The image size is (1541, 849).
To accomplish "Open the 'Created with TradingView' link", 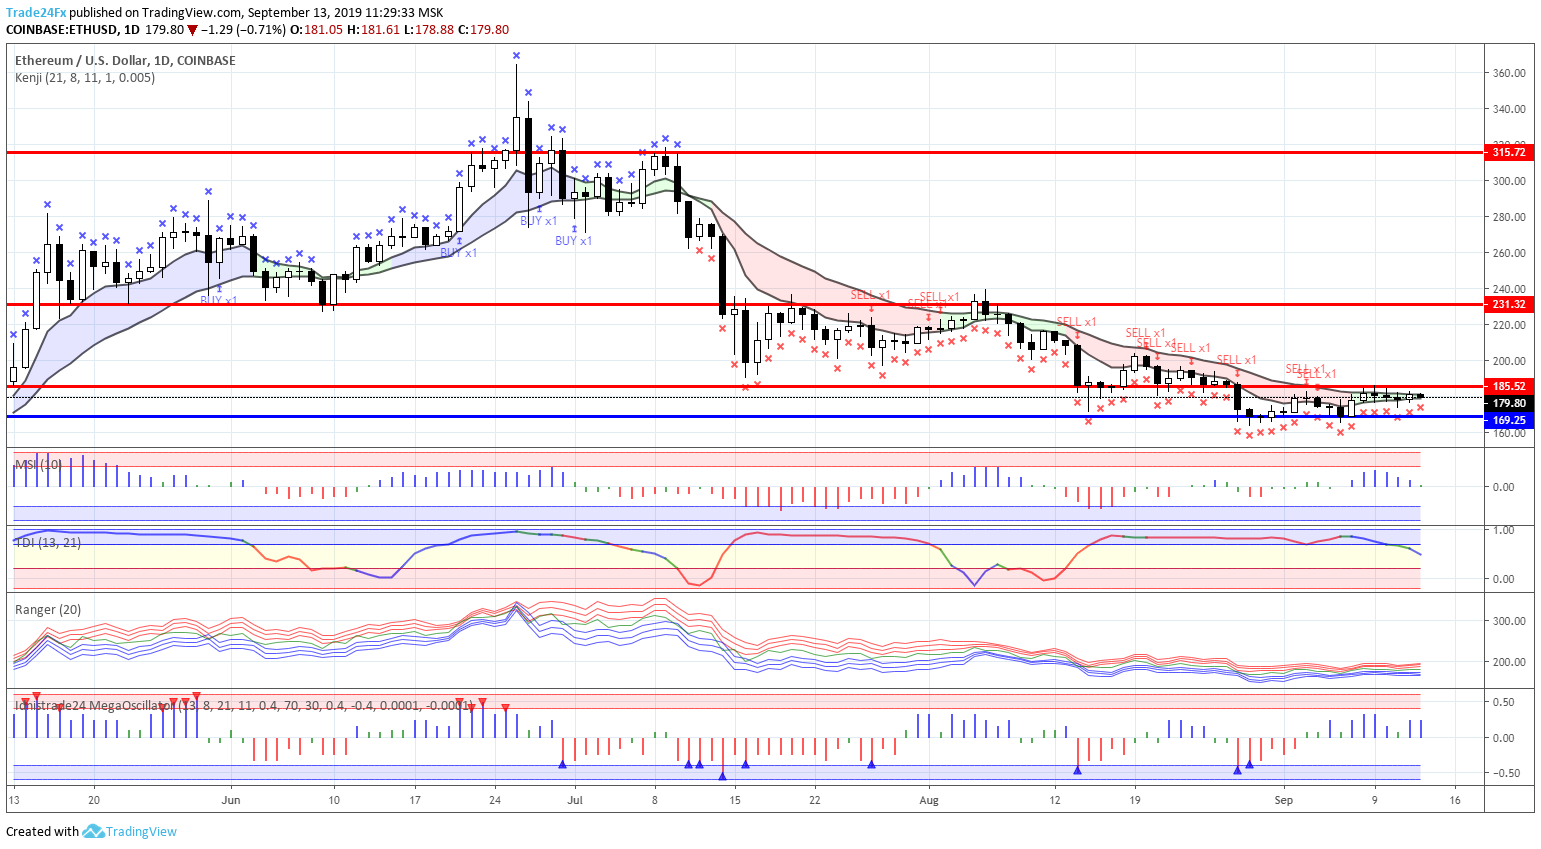I will [91, 831].
